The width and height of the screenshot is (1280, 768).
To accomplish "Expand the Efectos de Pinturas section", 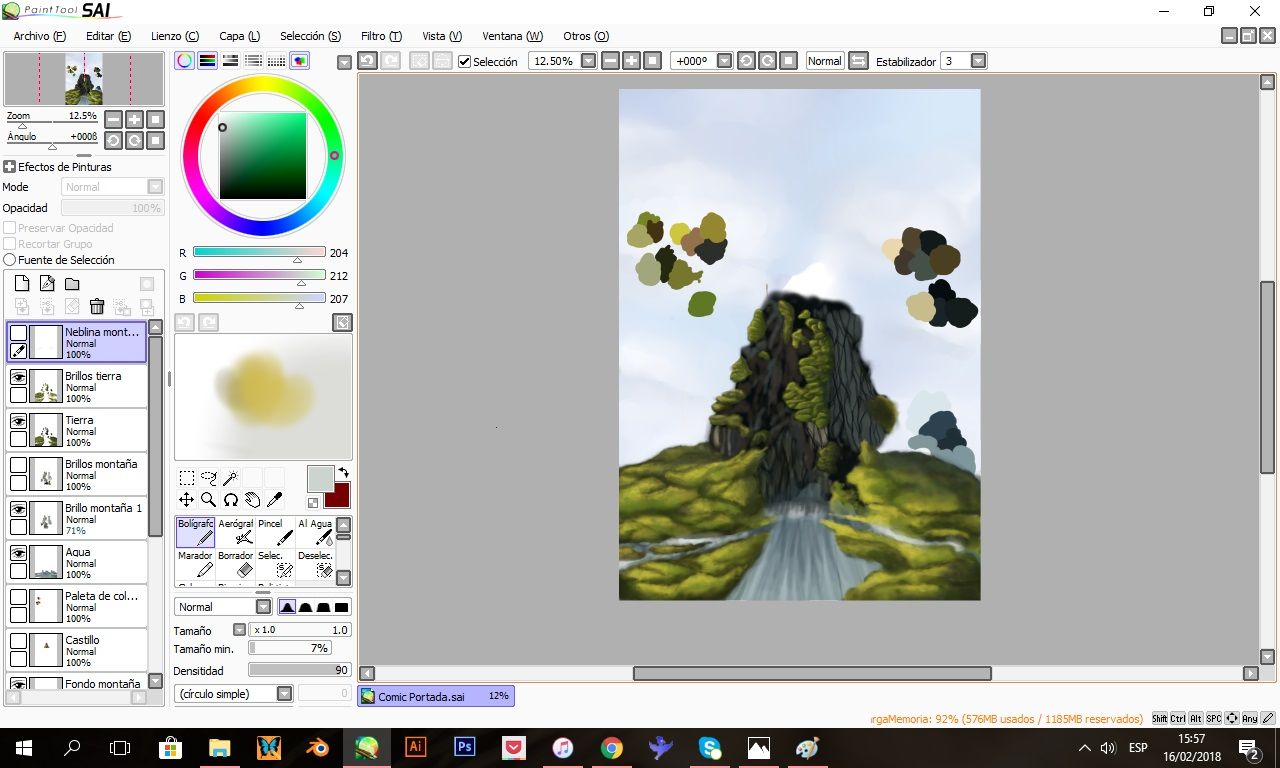I will tap(10, 167).
